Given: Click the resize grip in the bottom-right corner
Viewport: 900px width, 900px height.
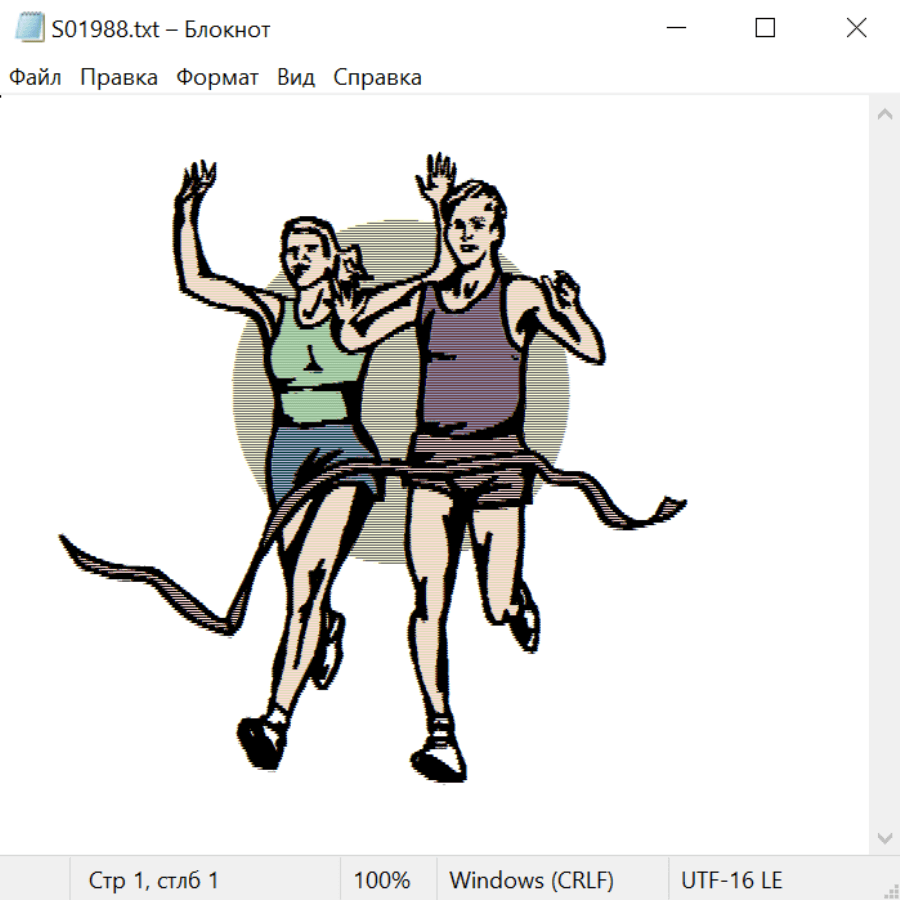Looking at the screenshot, I should [891, 891].
